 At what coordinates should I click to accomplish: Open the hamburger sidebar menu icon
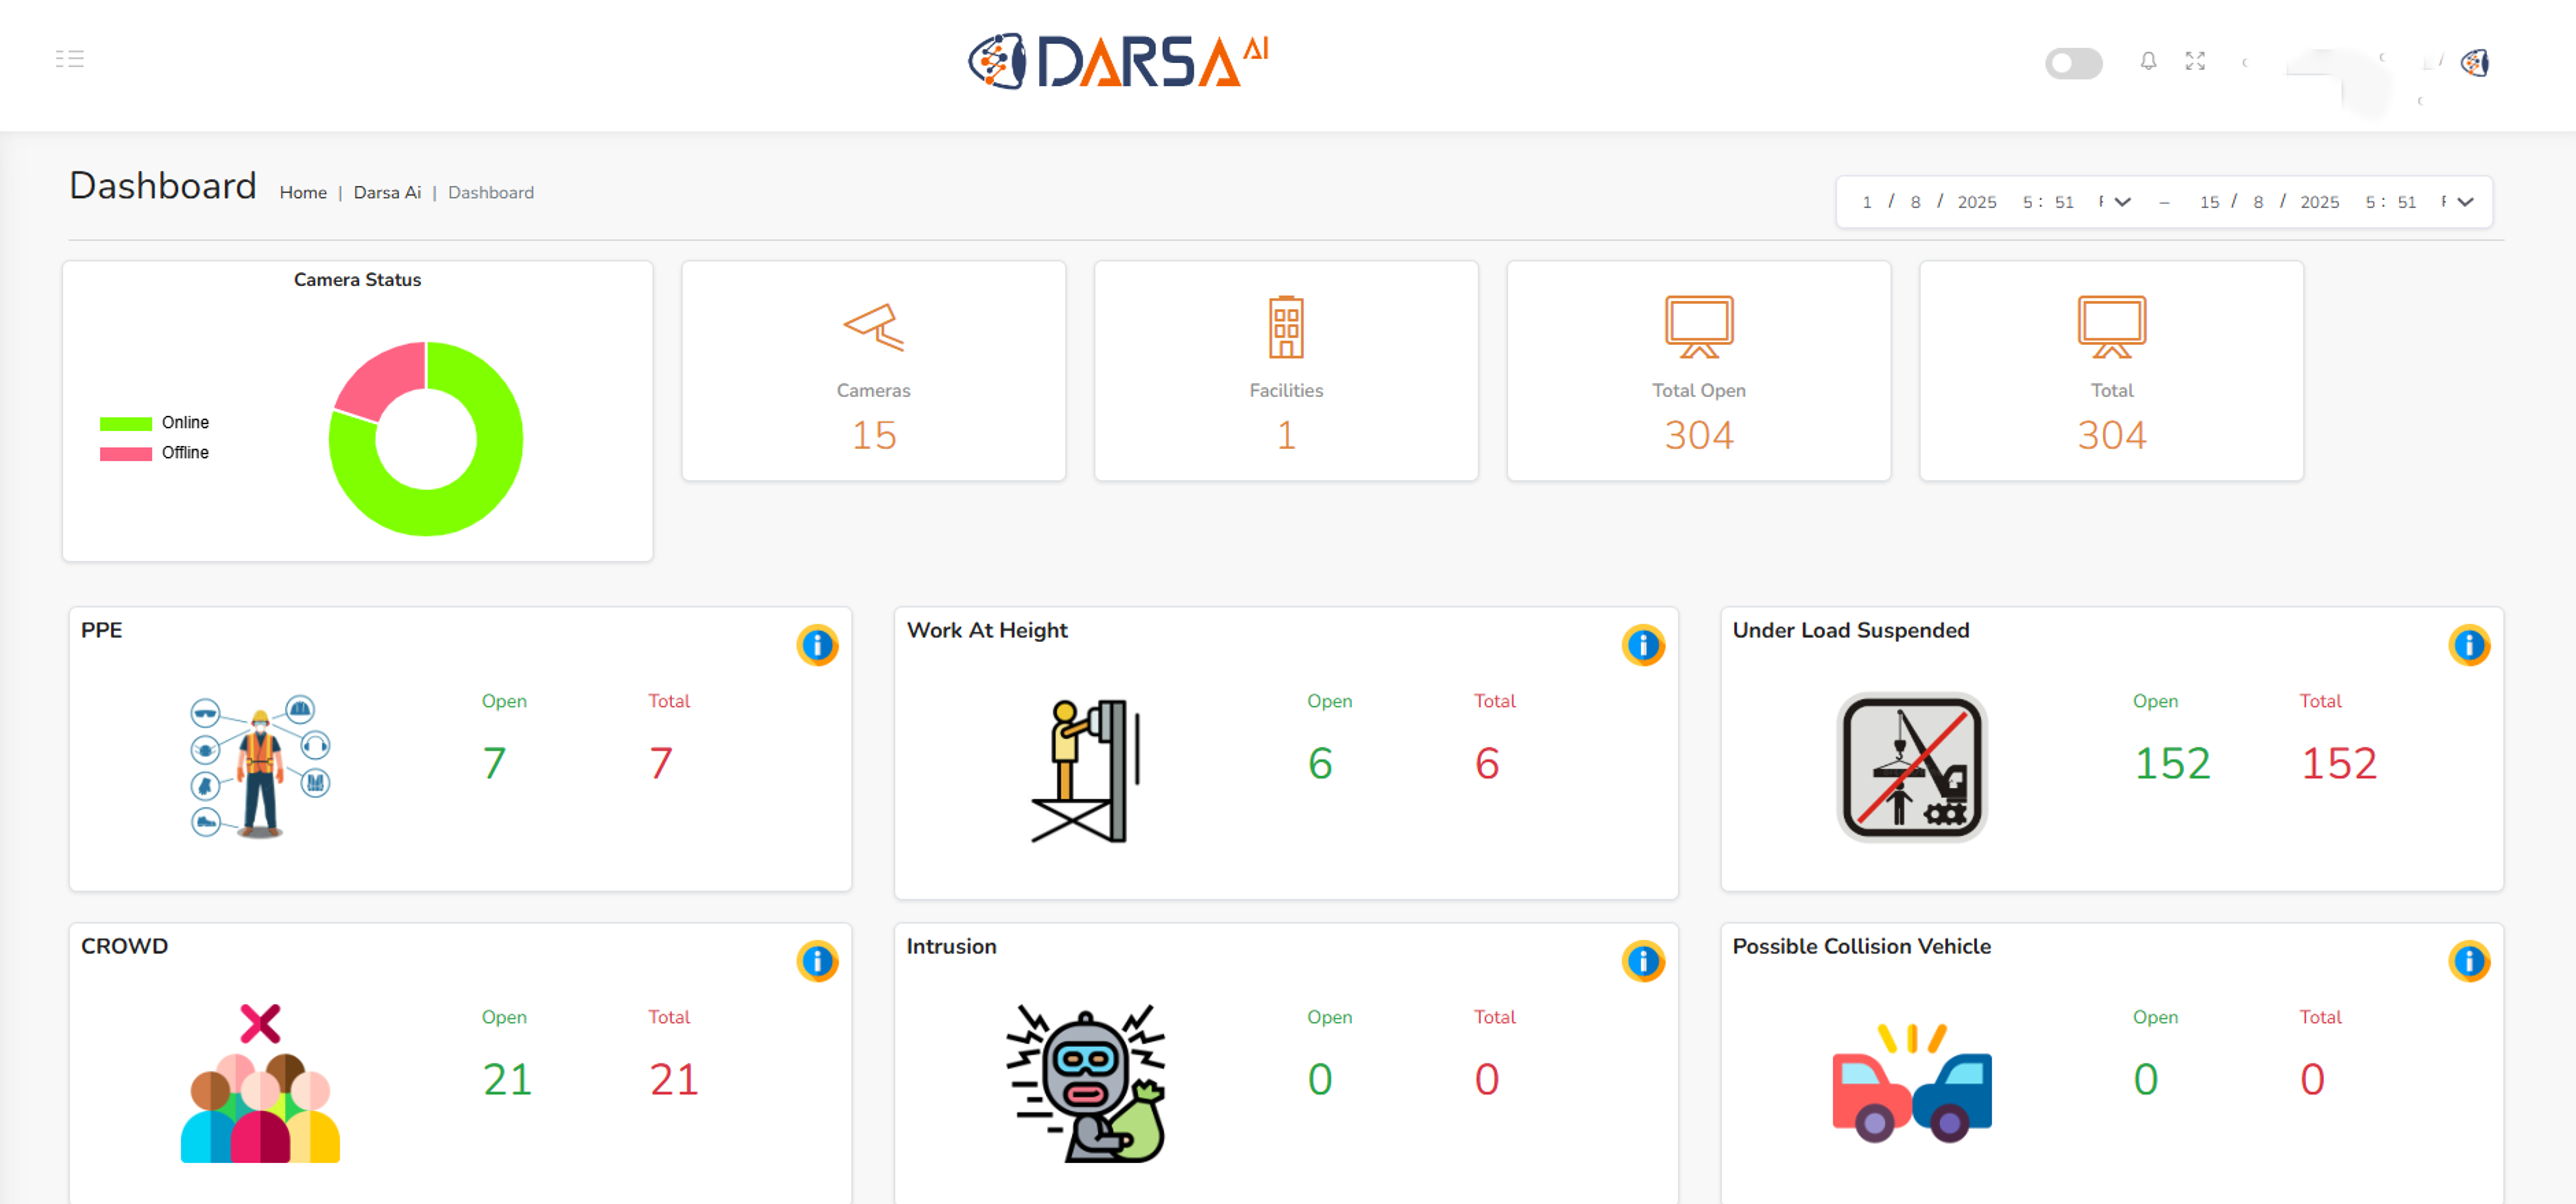point(69,59)
